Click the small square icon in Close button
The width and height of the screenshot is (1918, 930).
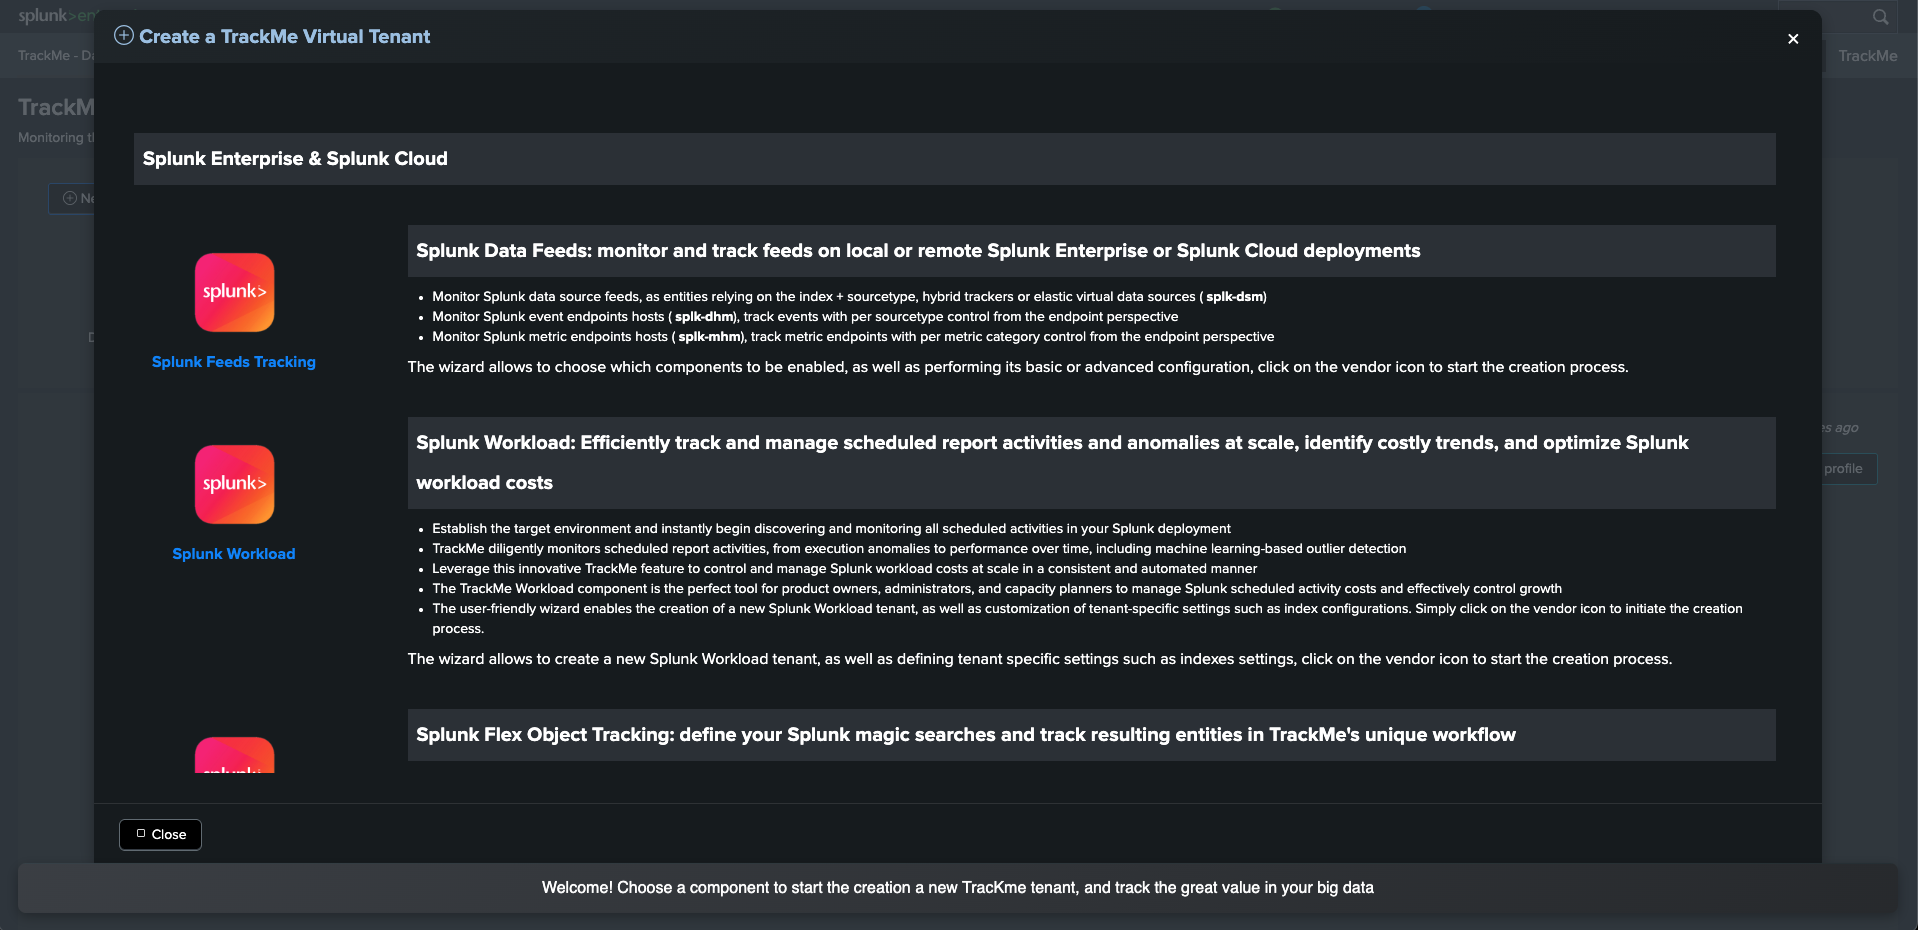click(x=141, y=834)
